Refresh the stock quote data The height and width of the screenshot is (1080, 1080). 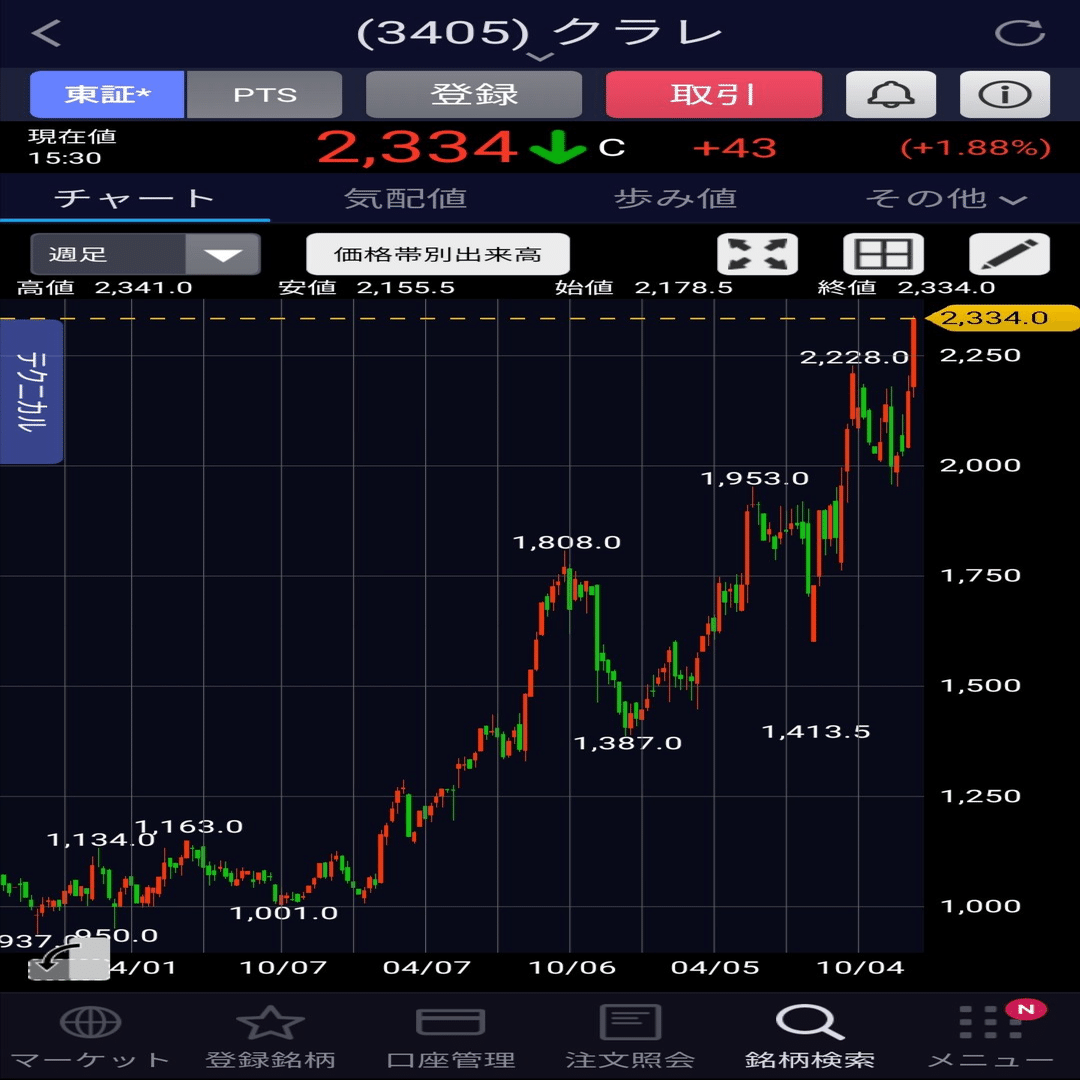(1019, 32)
